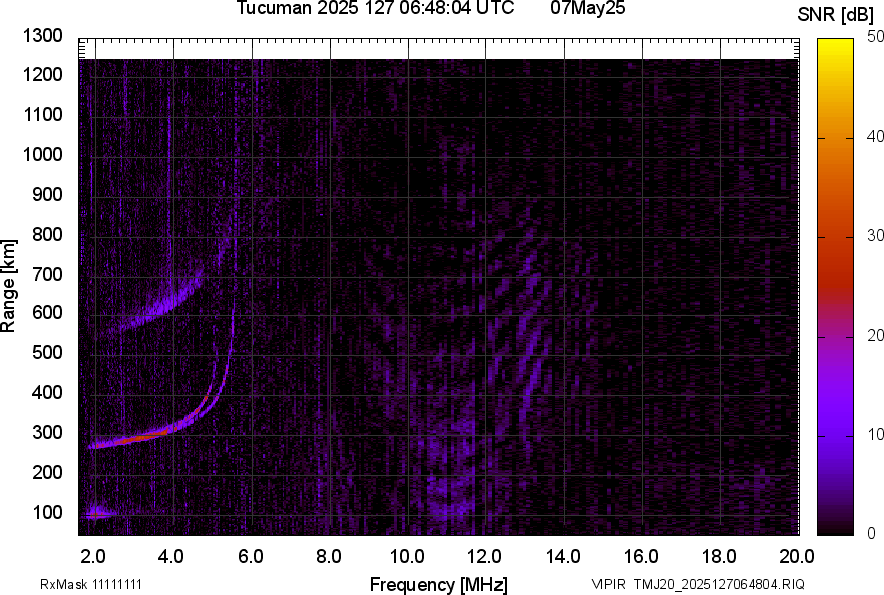The width and height of the screenshot is (884, 595).
Task: Click the file name 'TMJ20_2025127064804.RIQ'
Action: tap(719, 584)
